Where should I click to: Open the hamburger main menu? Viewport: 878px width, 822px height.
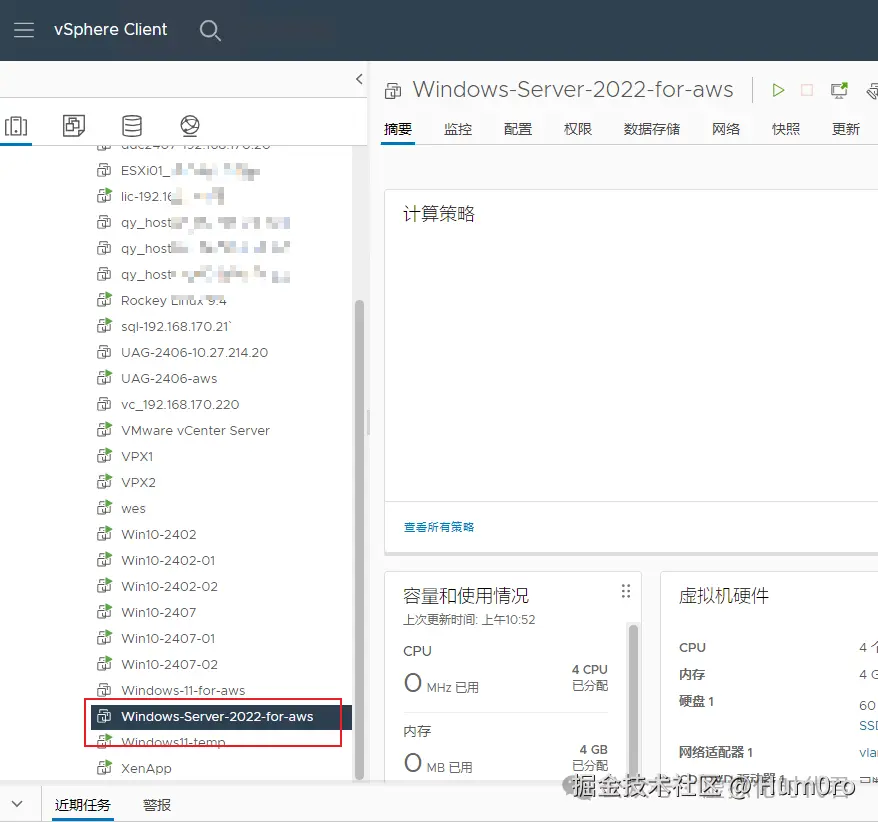coord(24,30)
